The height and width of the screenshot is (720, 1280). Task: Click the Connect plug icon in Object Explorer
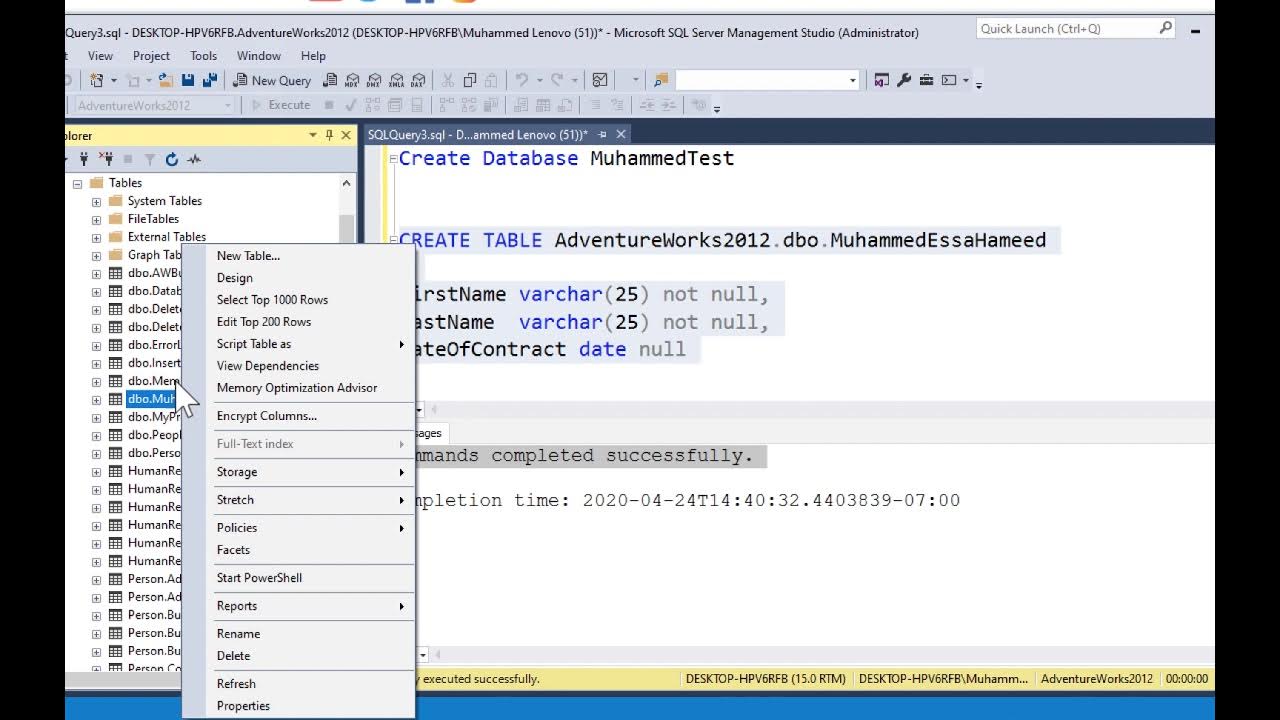(84, 159)
